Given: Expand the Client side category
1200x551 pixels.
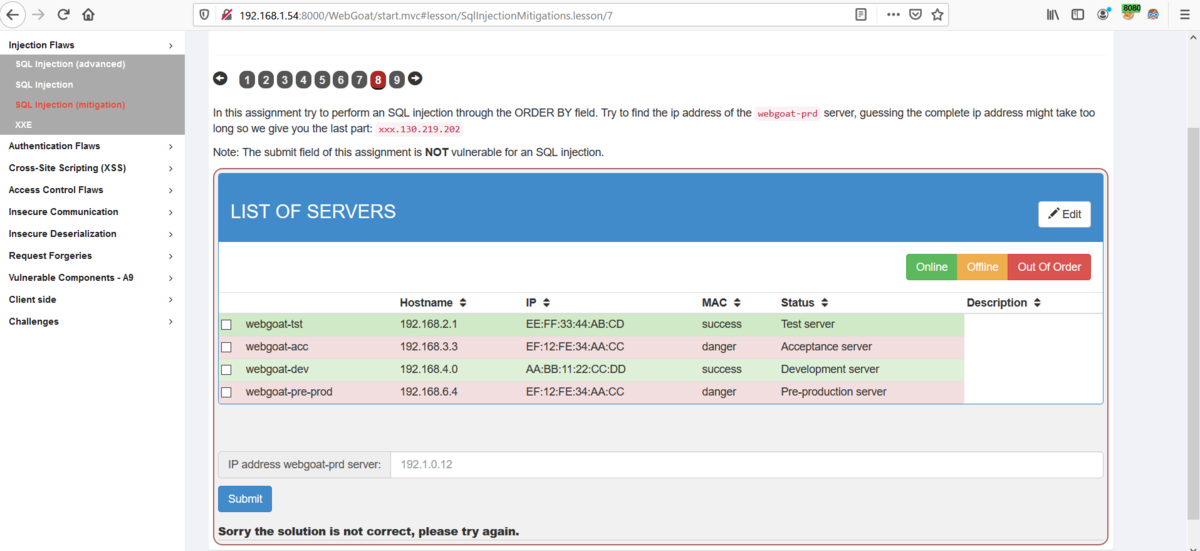Looking at the screenshot, I should (x=92, y=300).
